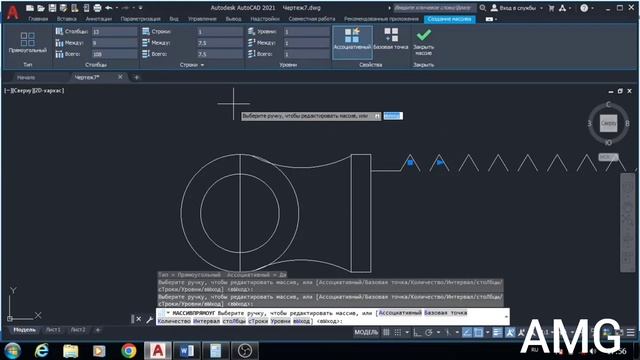Click the viewport label Сверху 2D-каркас

[34, 91]
